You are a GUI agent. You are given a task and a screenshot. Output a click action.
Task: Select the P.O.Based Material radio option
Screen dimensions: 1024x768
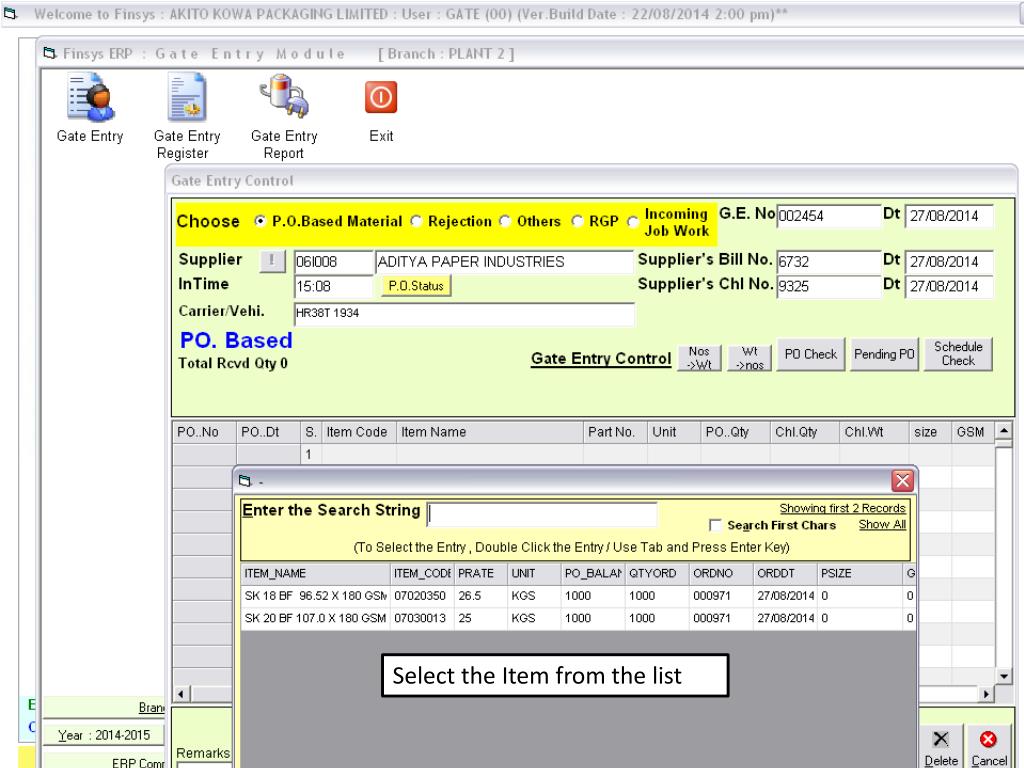pos(261,221)
